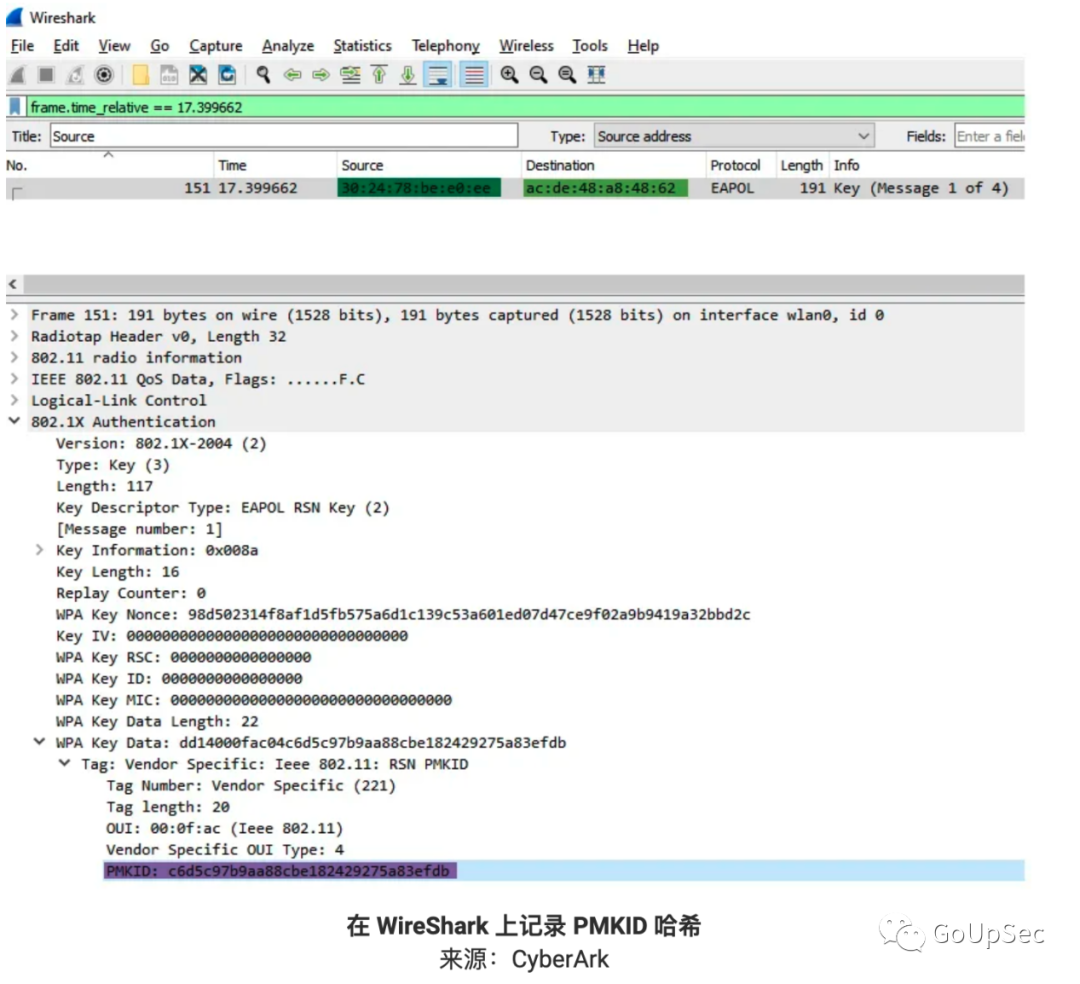Image resolution: width=1080 pixels, height=984 pixels.
Task: Sort by the No. column header
Action: tap(109, 165)
